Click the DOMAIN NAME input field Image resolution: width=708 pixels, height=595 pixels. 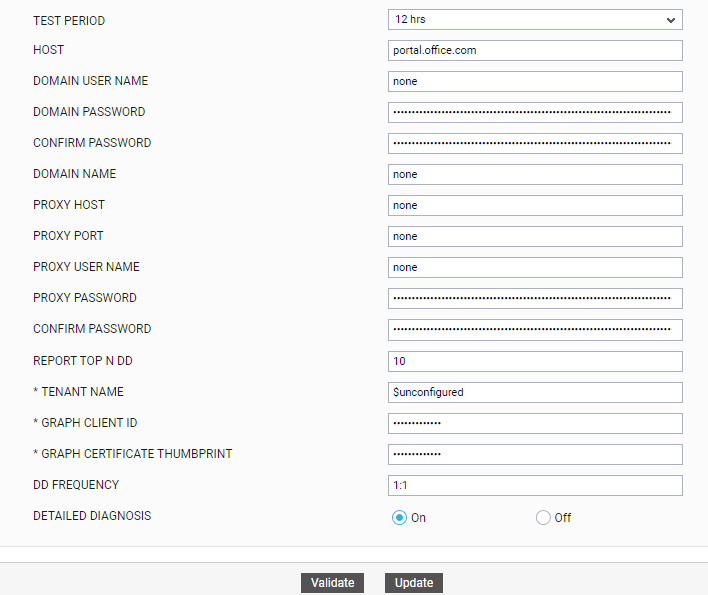point(535,175)
